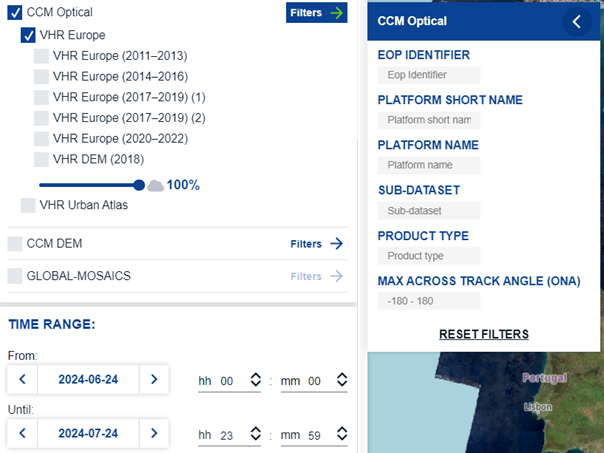Viewport: 604px width, 453px height.
Task: Adjust the From hour stepper
Action: pyautogui.click(x=255, y=380)
